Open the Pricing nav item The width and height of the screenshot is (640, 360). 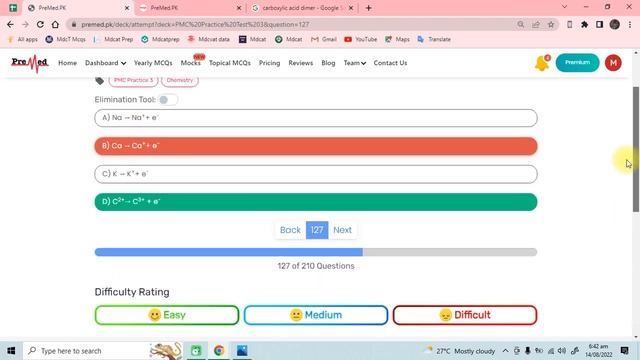[269, 63]
